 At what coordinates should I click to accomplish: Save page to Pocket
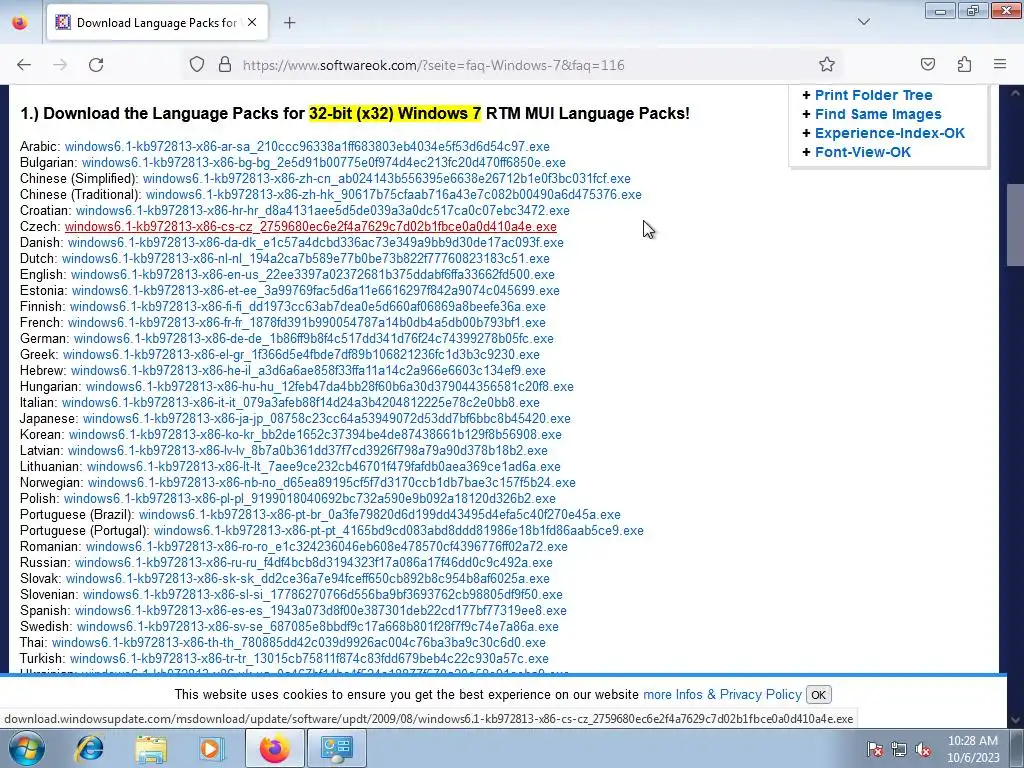927,65
